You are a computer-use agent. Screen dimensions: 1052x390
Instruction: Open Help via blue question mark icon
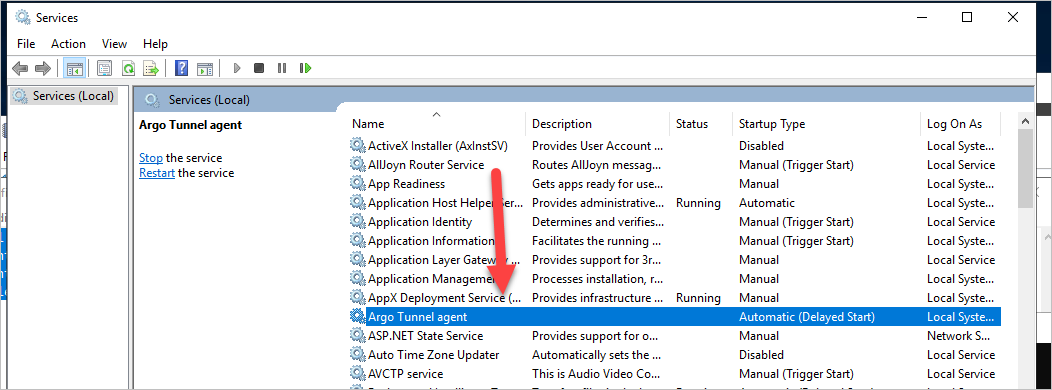point(181,68)
